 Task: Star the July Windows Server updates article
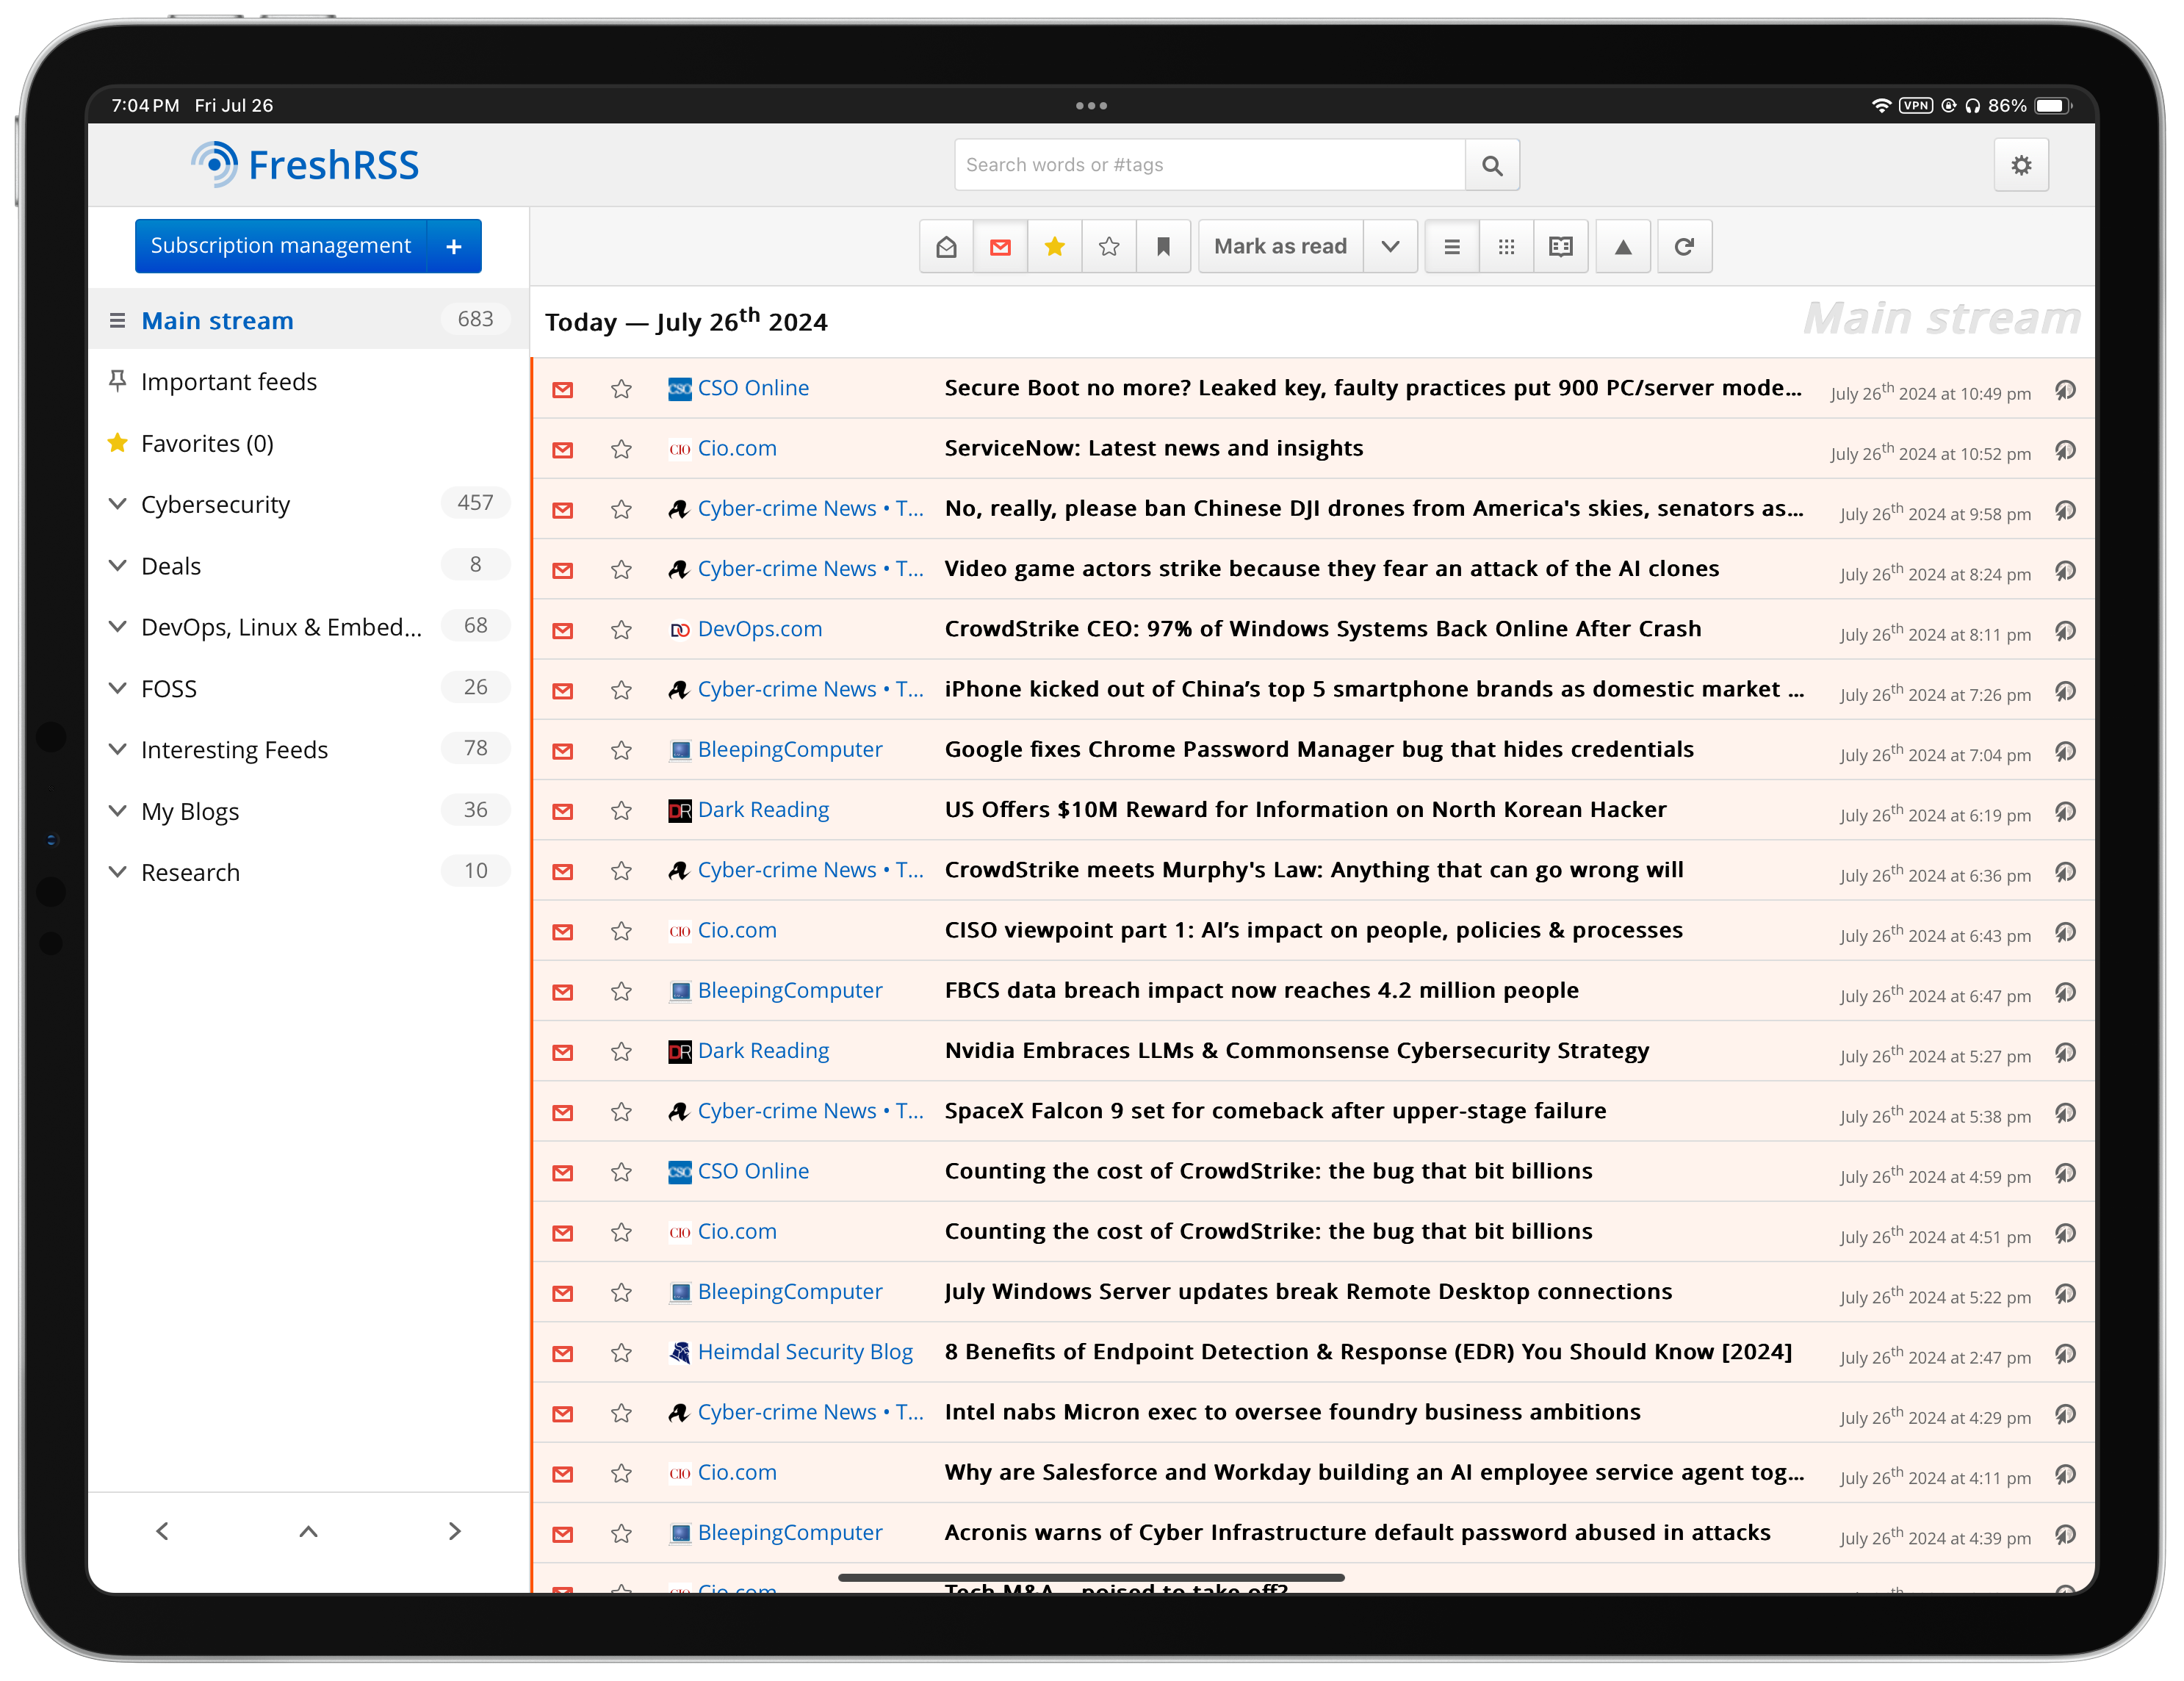pos(621,1292)
